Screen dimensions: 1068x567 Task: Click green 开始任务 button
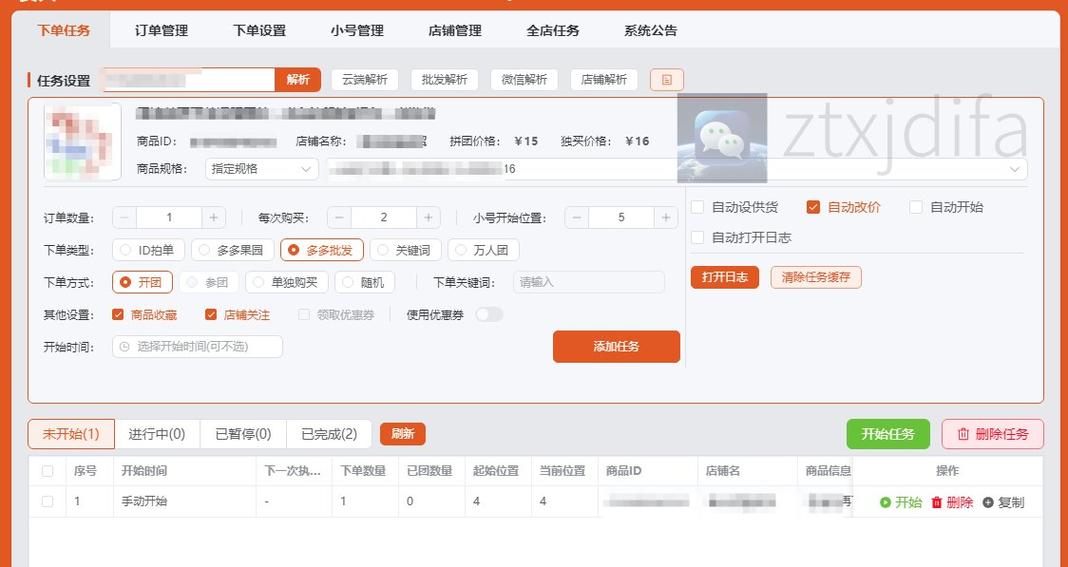pyautogui.click(x=888, y=434)
